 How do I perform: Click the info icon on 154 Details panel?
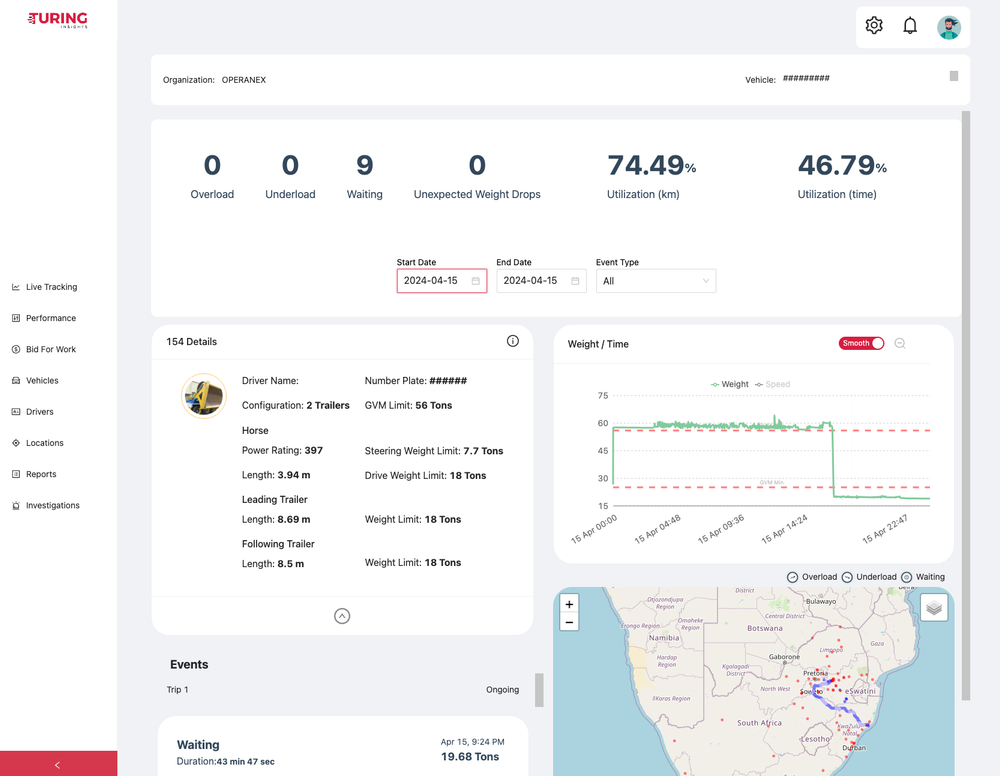[x=513, y=341]
